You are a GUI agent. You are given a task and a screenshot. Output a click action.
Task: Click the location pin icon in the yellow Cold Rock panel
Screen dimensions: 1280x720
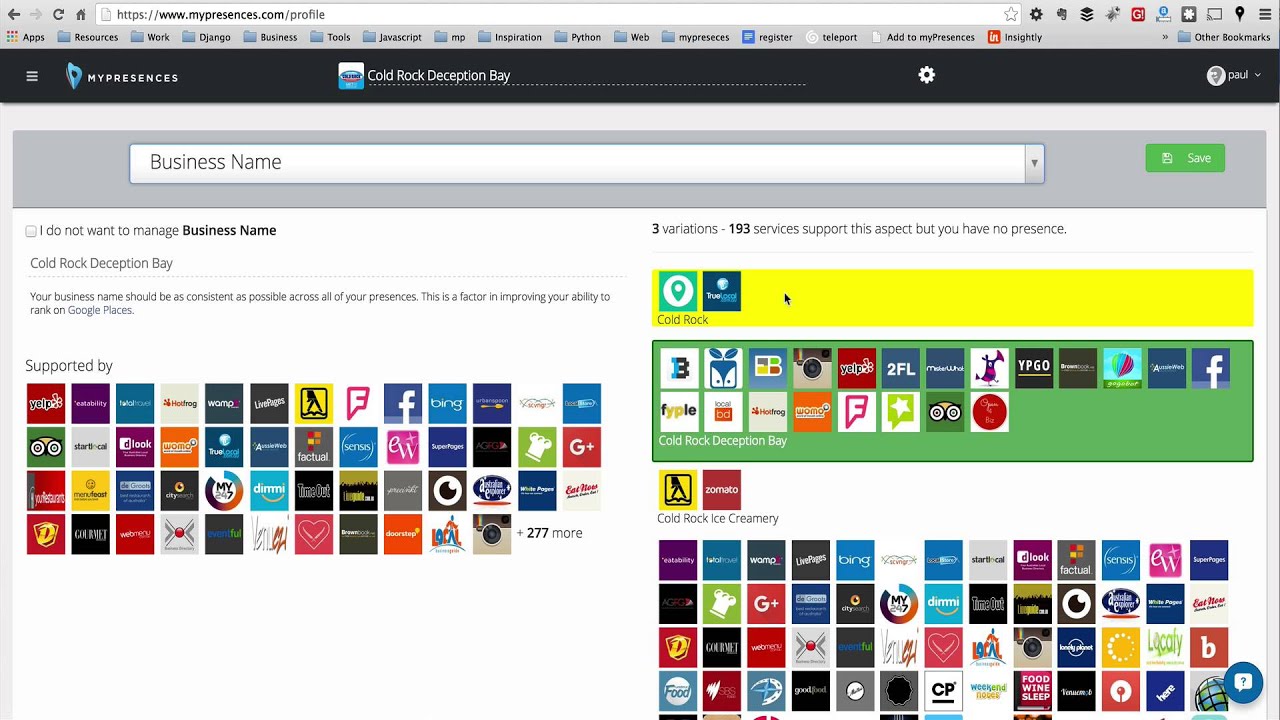[x=678, y=291]
